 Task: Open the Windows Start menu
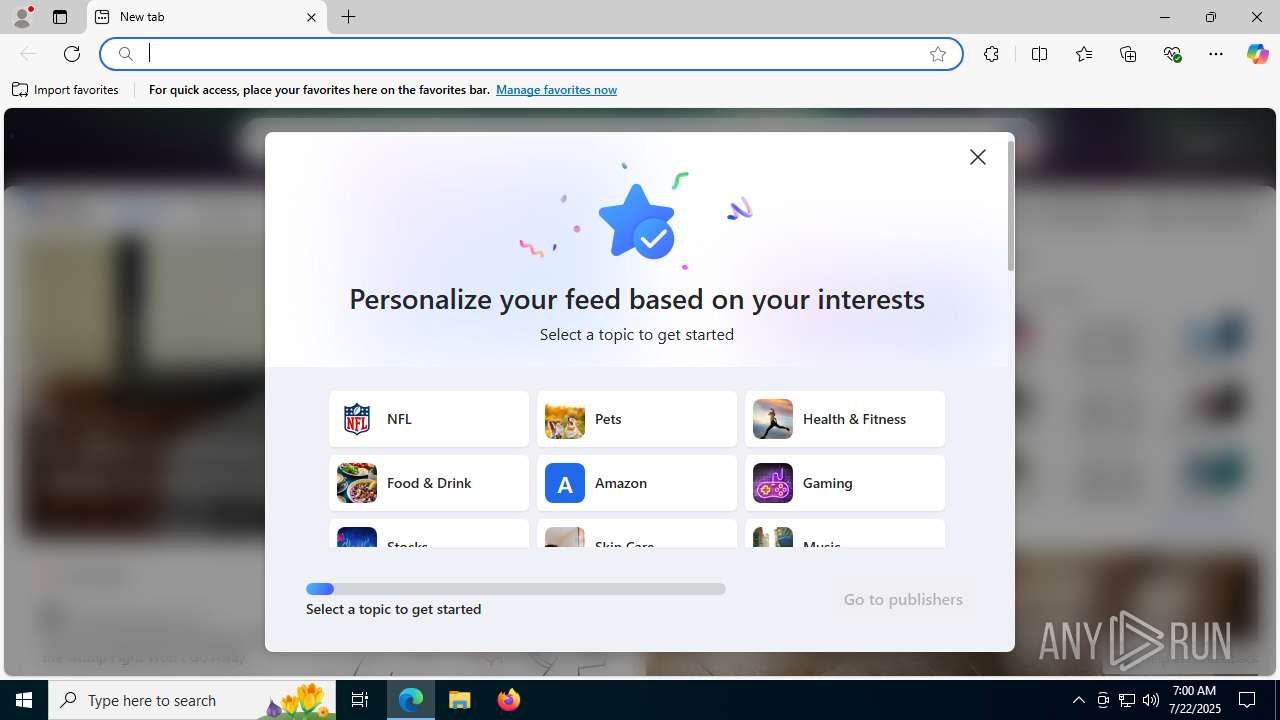pyautogui.click(x=24, y=700)
